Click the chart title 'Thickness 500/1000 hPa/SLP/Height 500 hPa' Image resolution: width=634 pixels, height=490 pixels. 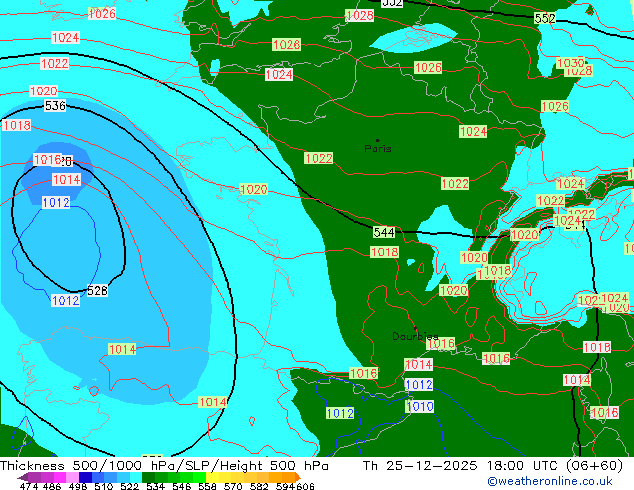(164, 466)
